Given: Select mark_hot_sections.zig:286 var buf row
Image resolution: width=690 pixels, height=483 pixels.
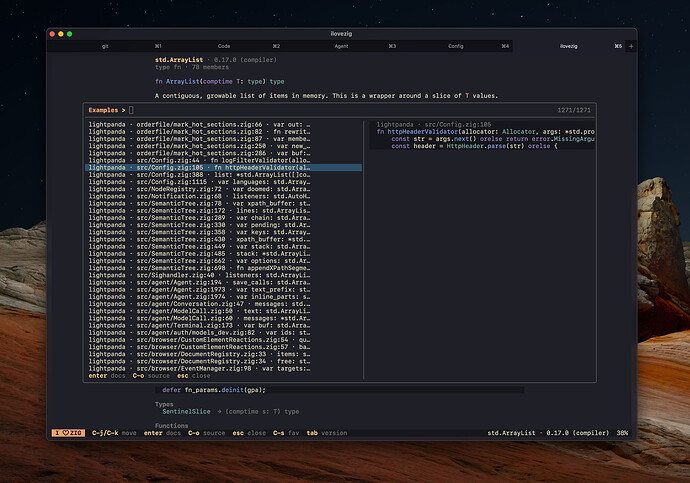Looking at the screenshot, I should [224, 153].
